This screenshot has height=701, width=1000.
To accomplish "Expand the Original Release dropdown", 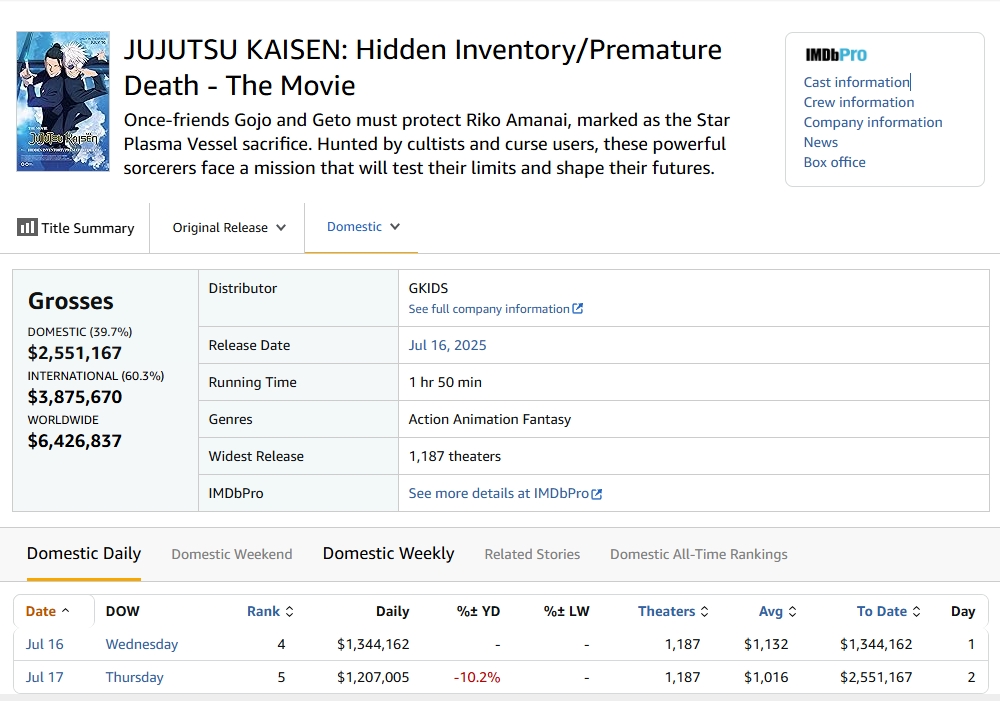I will [x=229, y=228].
